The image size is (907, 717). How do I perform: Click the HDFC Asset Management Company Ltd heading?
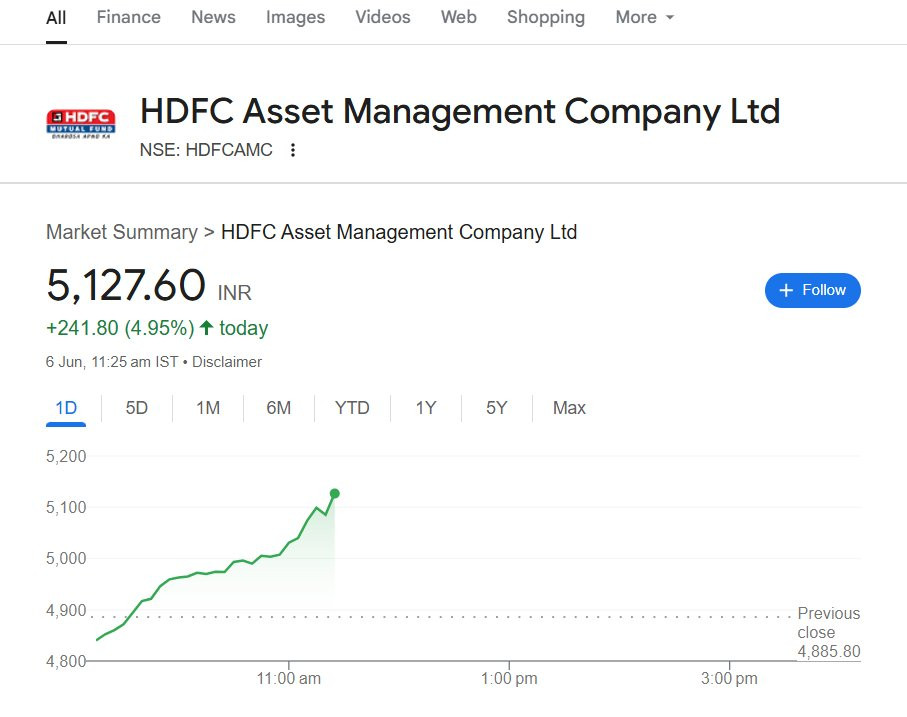[x=460, y=111]
